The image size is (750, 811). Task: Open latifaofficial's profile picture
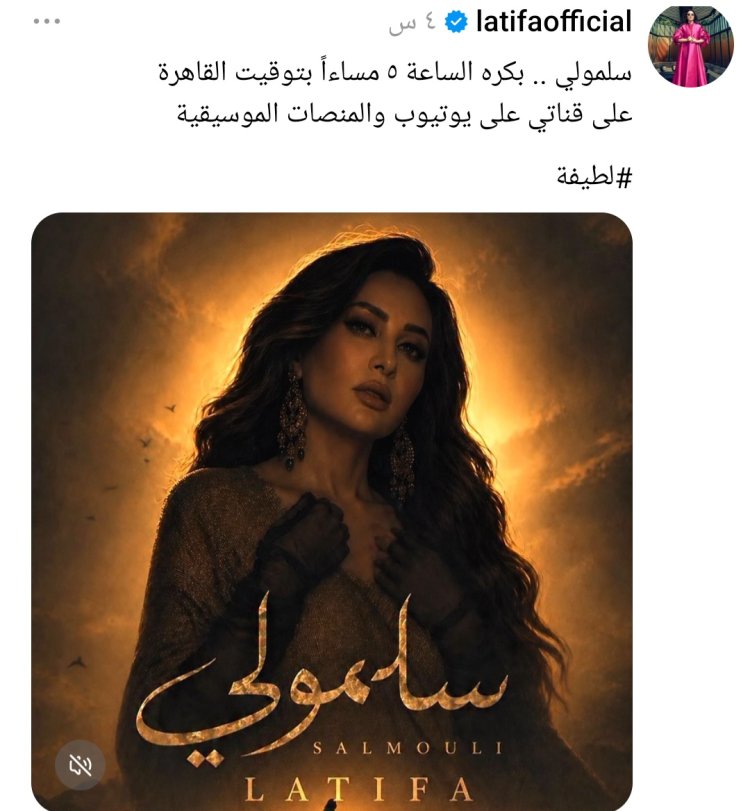click(x=691, y=46)
